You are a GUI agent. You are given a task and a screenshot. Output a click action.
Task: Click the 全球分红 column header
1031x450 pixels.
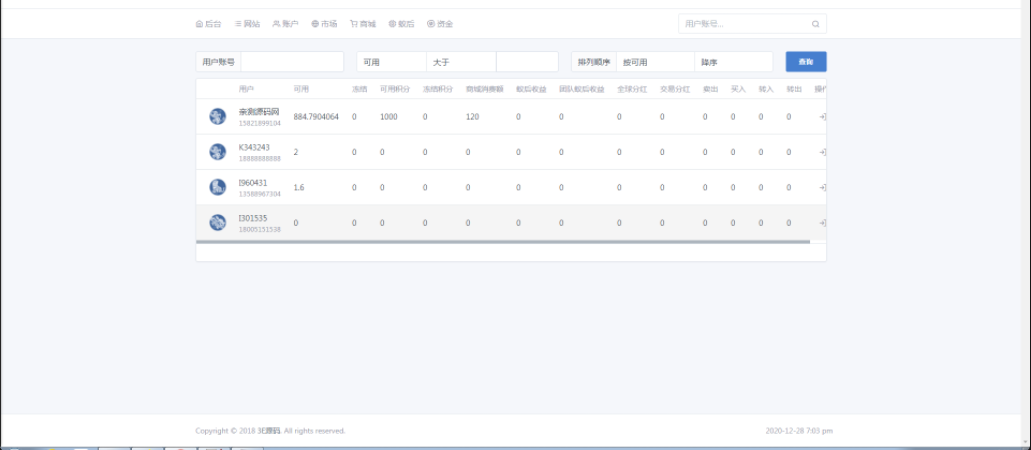pos(632,89)
